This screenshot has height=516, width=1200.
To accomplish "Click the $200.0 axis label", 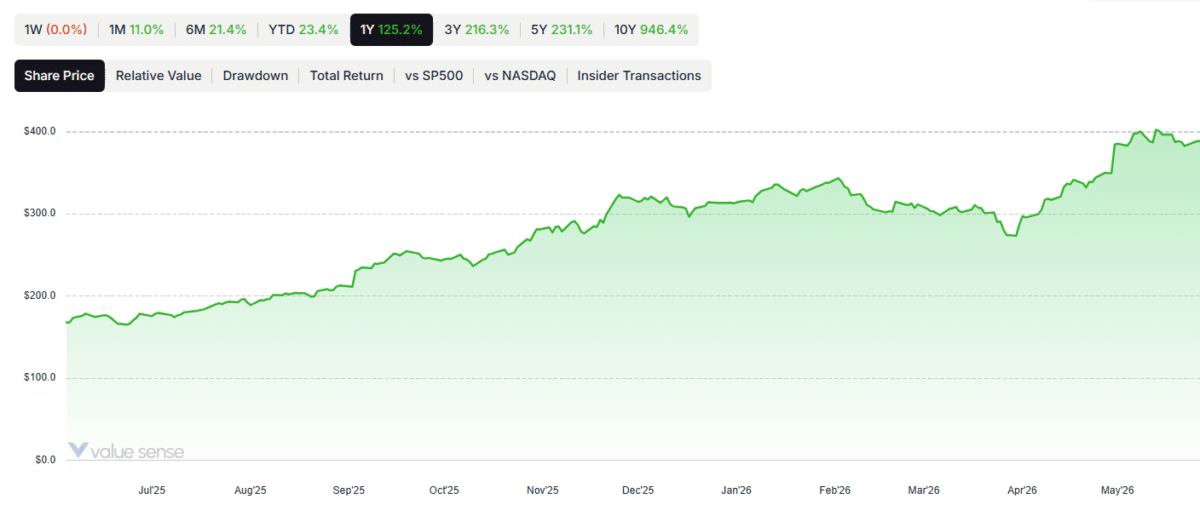I will coord(40,296).
